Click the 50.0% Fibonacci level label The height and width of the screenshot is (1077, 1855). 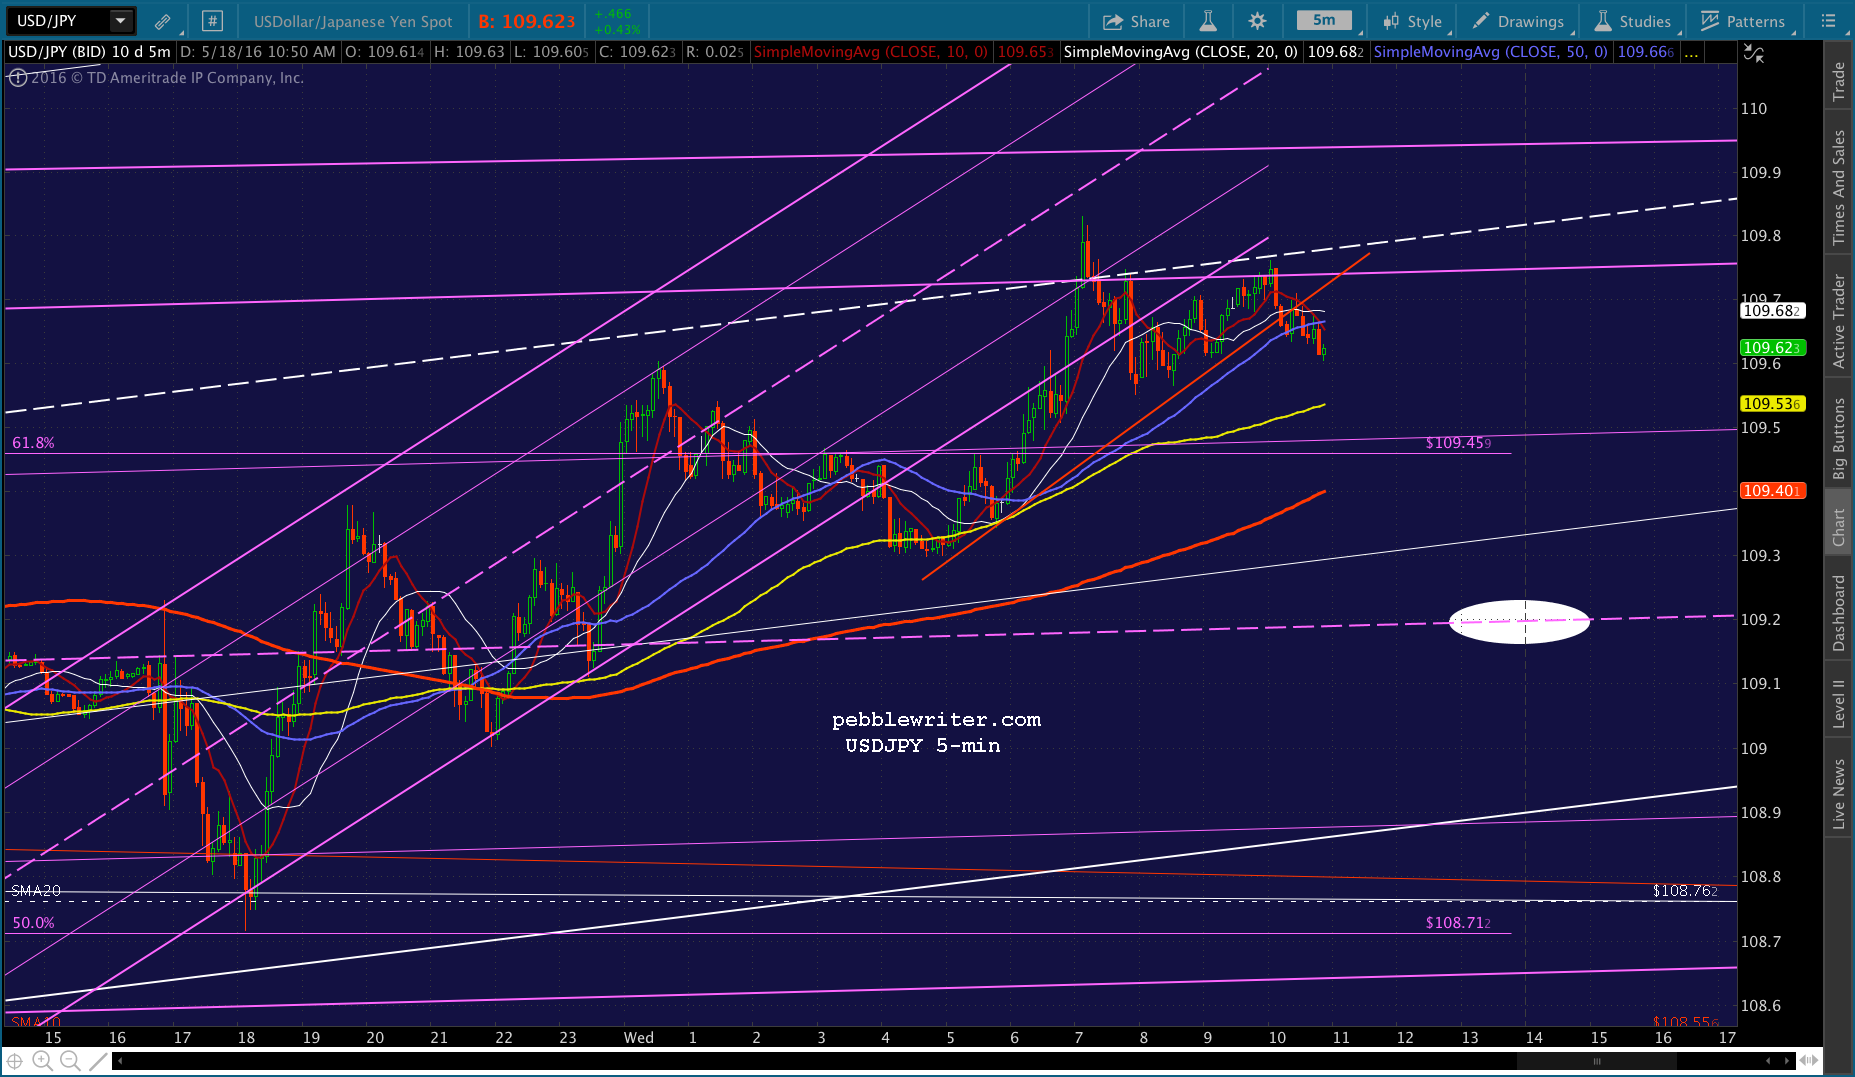coord(33,923)
